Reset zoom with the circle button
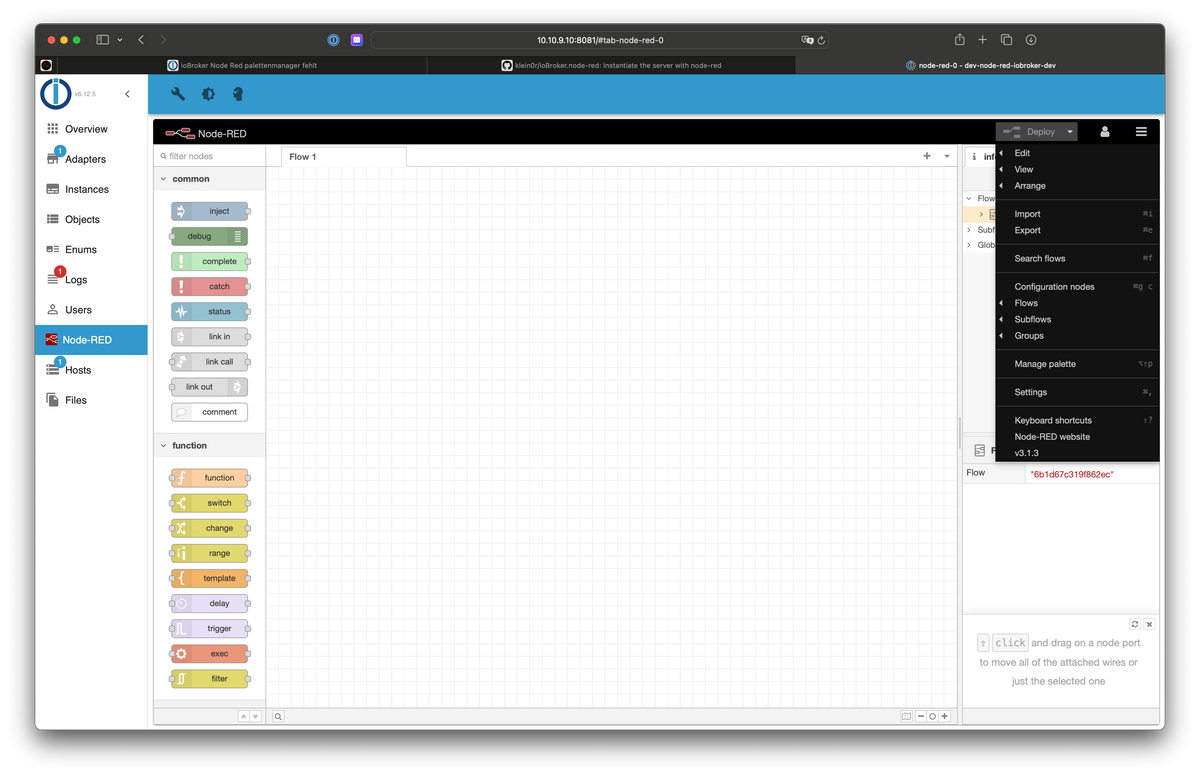 pos(932,716)
